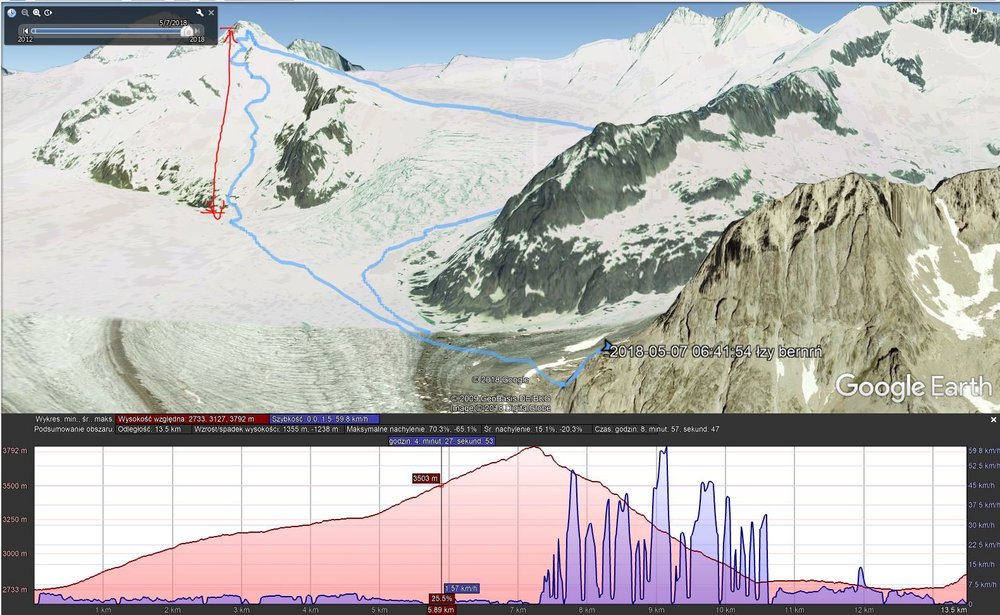Screen dimensions: 1000x615
Task: Click the elevation profile summit peak
Action: [x=534, y=448]
